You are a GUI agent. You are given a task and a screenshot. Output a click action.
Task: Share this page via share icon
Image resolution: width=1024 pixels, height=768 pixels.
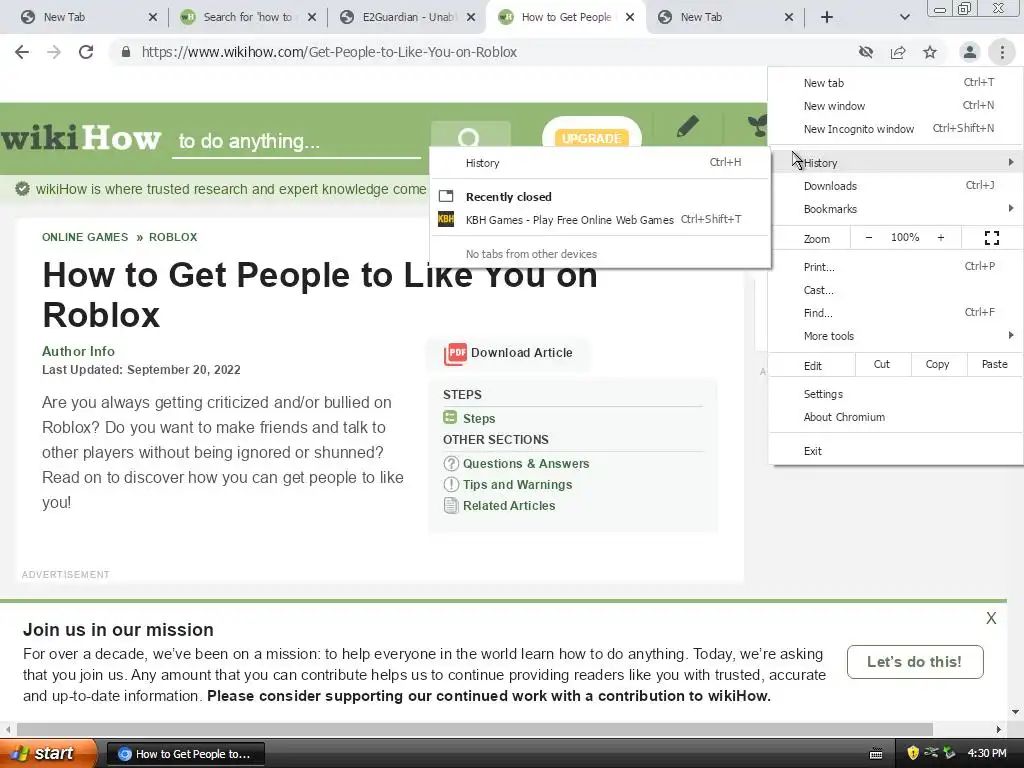(x=898, y=52)
